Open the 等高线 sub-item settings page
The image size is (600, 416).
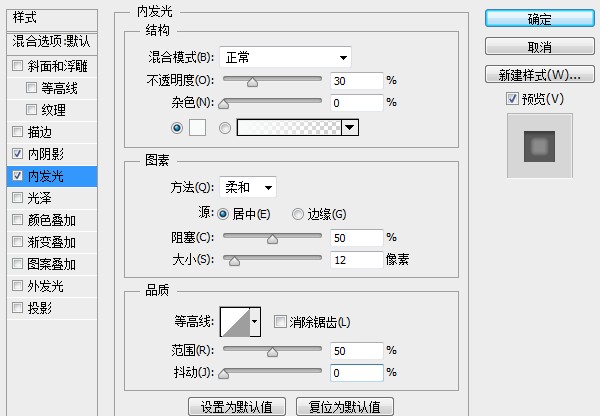(60, 88)
